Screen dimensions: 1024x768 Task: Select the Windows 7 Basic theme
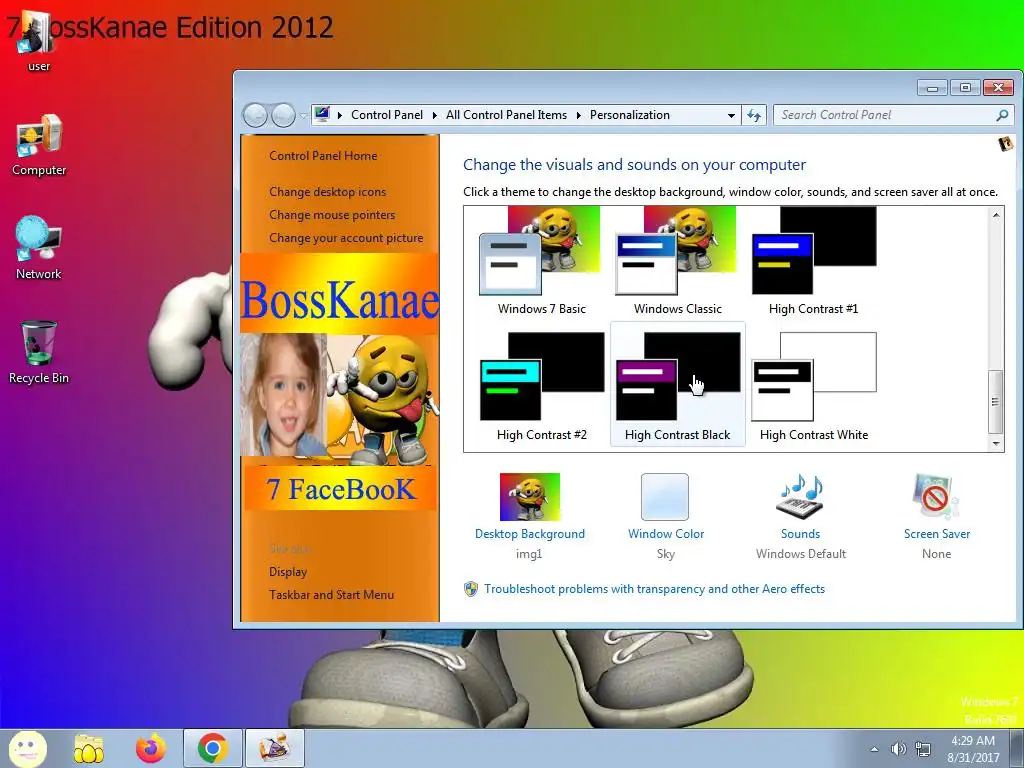tap(541, 262)
